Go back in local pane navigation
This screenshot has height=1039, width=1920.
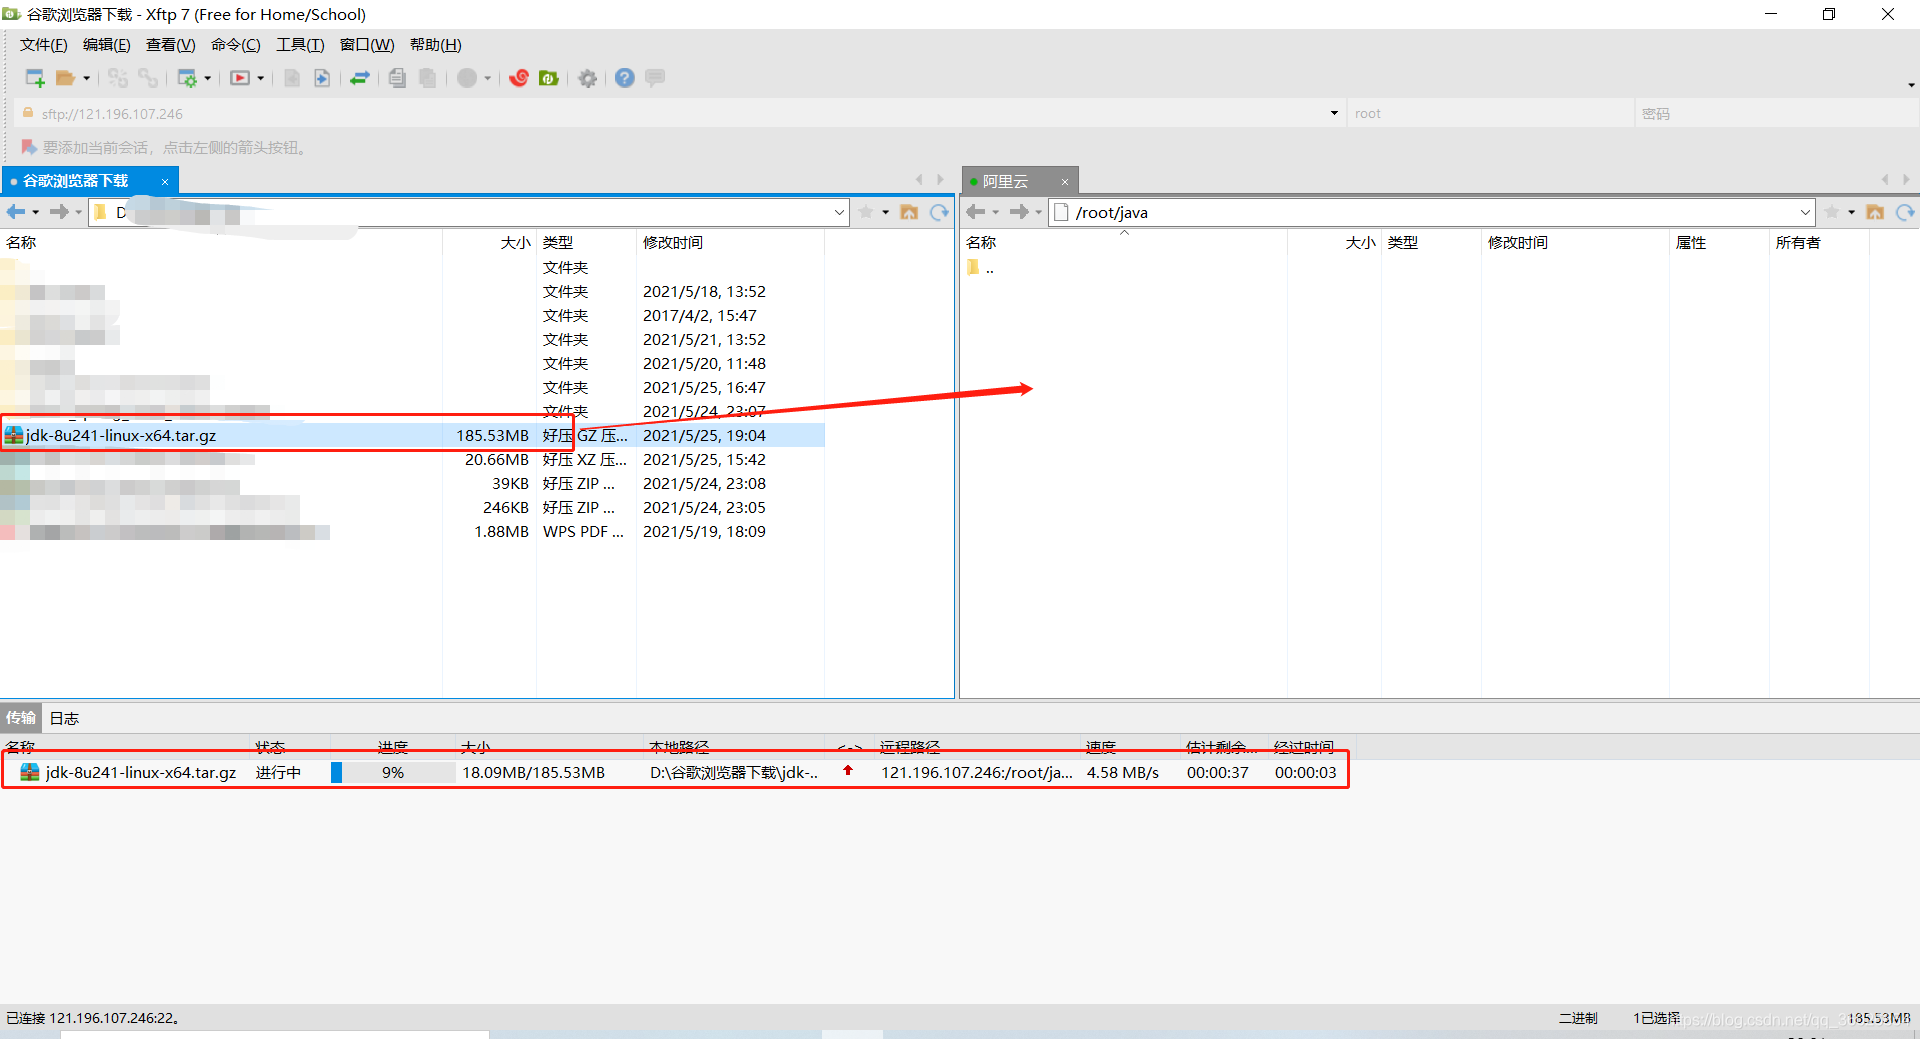[16, 212]
